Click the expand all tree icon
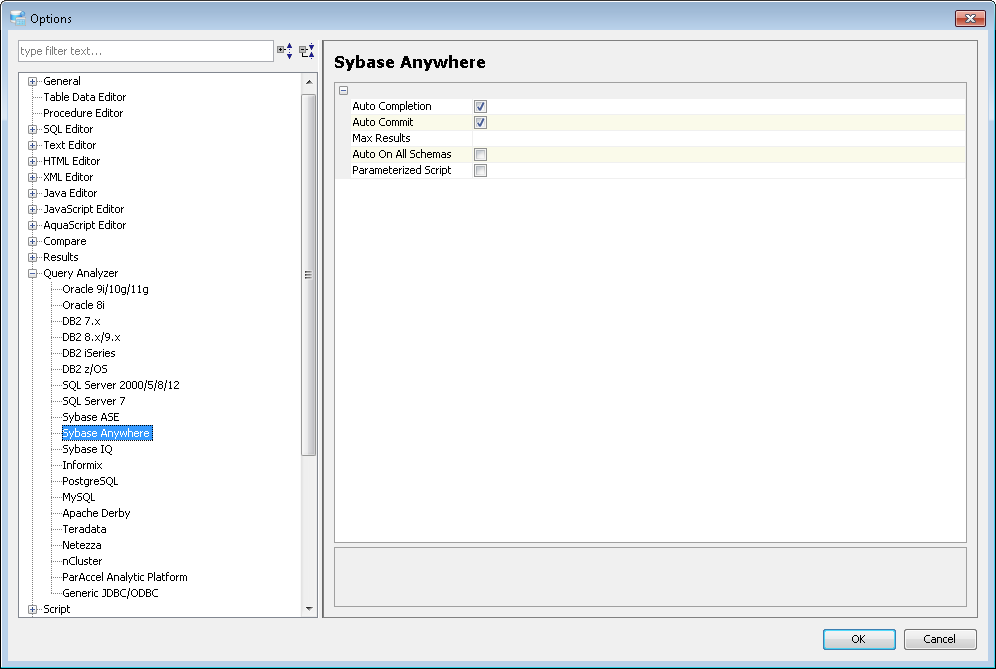The image size is (996, 669). click(285, 51)
